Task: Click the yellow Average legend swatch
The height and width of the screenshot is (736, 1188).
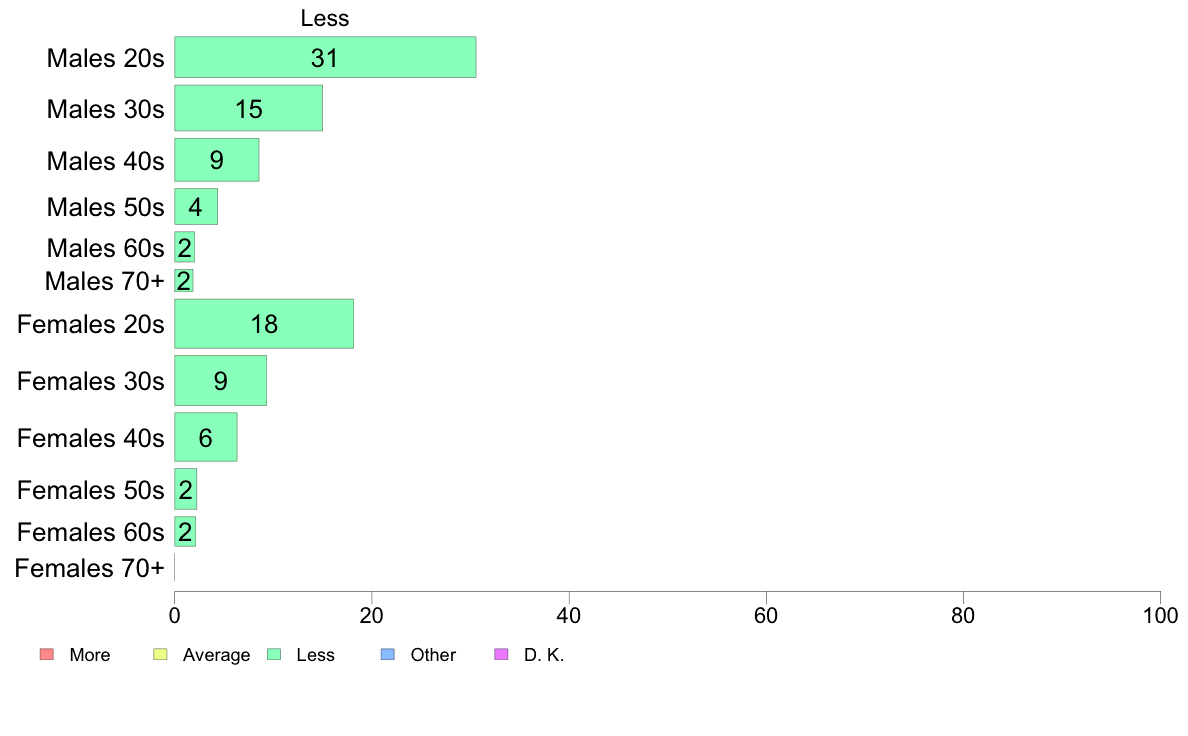Action: pyautogui.click(x=159, y=655)
